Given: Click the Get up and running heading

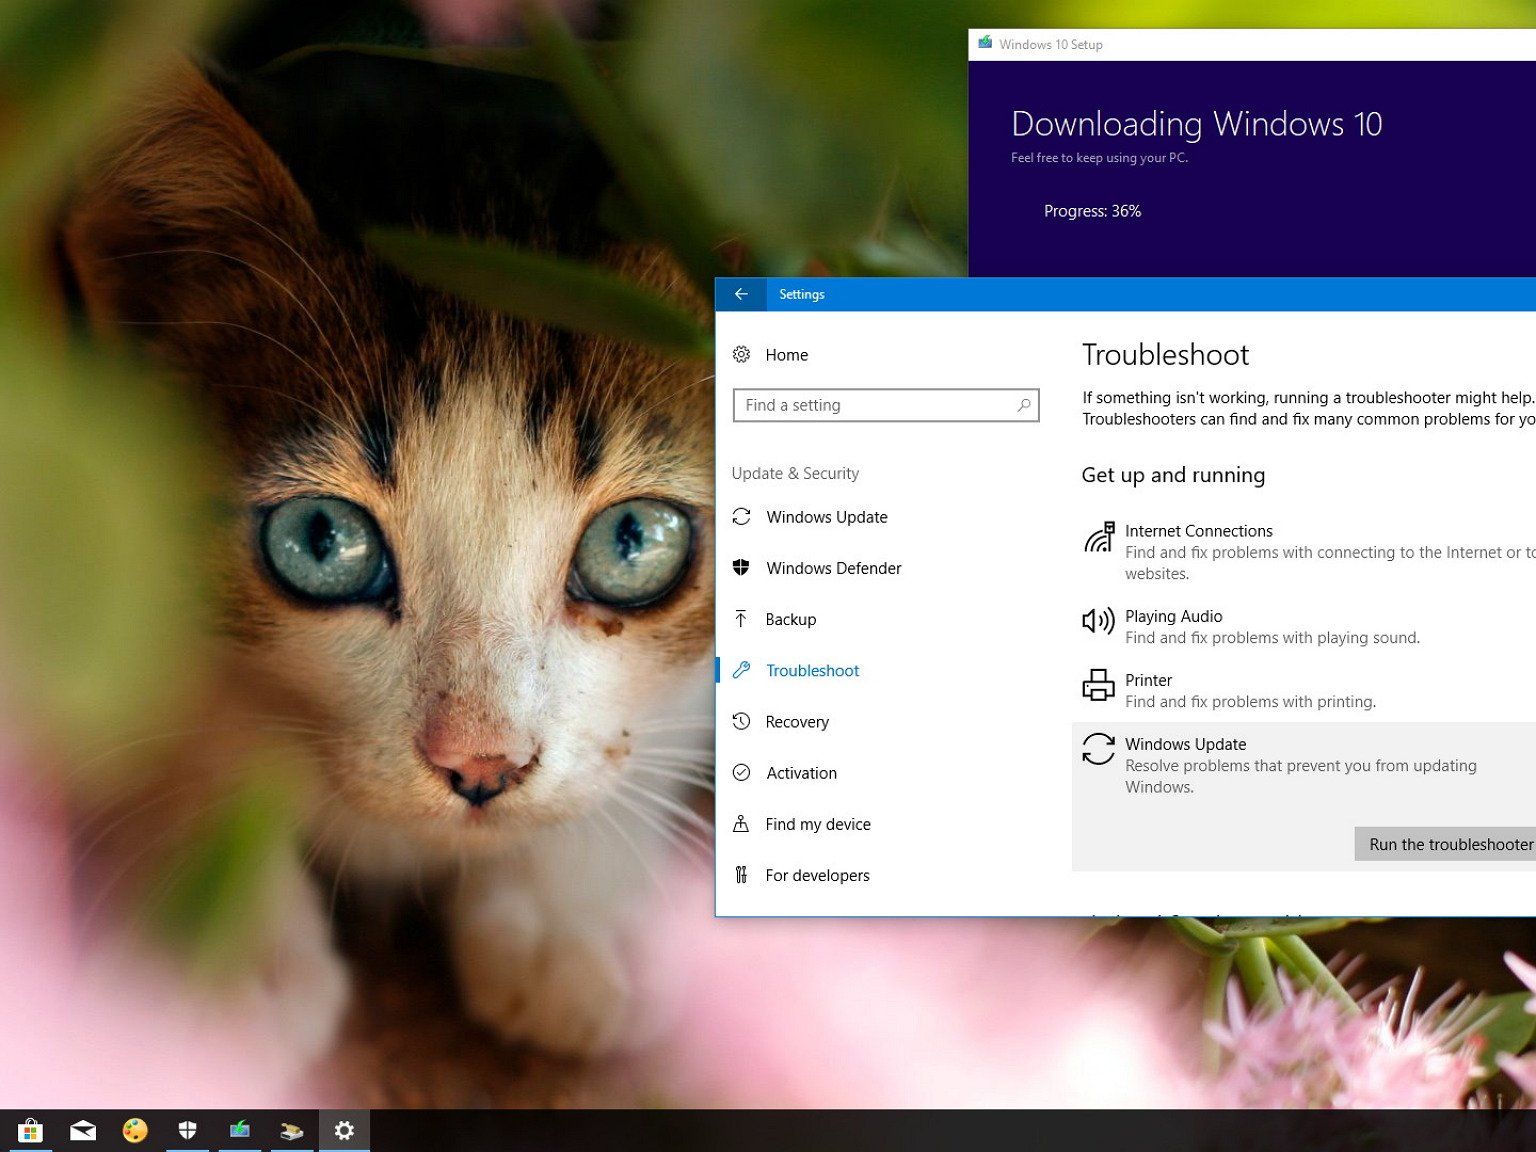Looking at the screenshot, I should click(1173, 475).
